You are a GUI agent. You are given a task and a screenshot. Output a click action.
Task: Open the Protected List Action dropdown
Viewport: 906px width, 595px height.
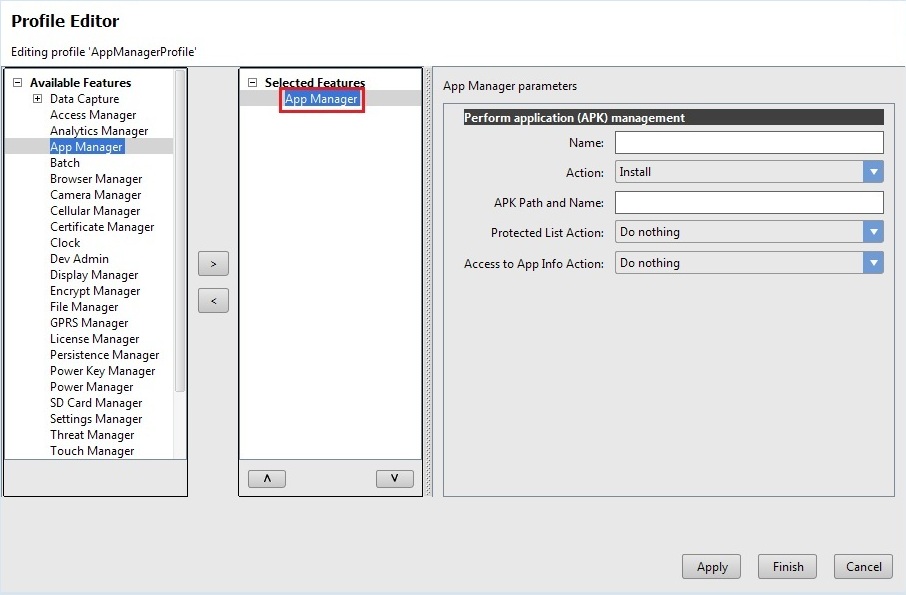[x=874, y=232]
